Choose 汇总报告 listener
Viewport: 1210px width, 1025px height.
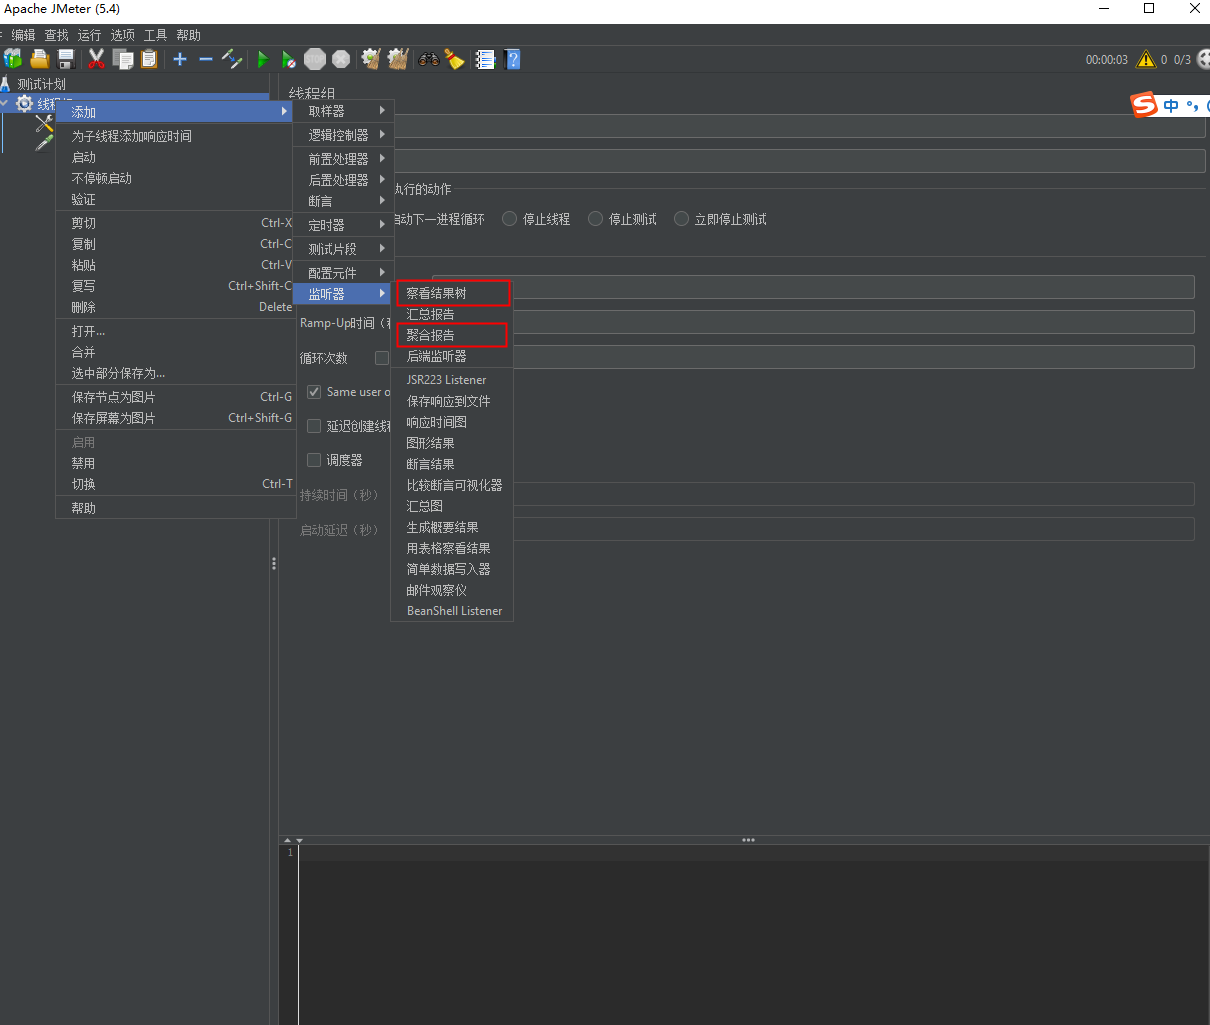[452, 314]
